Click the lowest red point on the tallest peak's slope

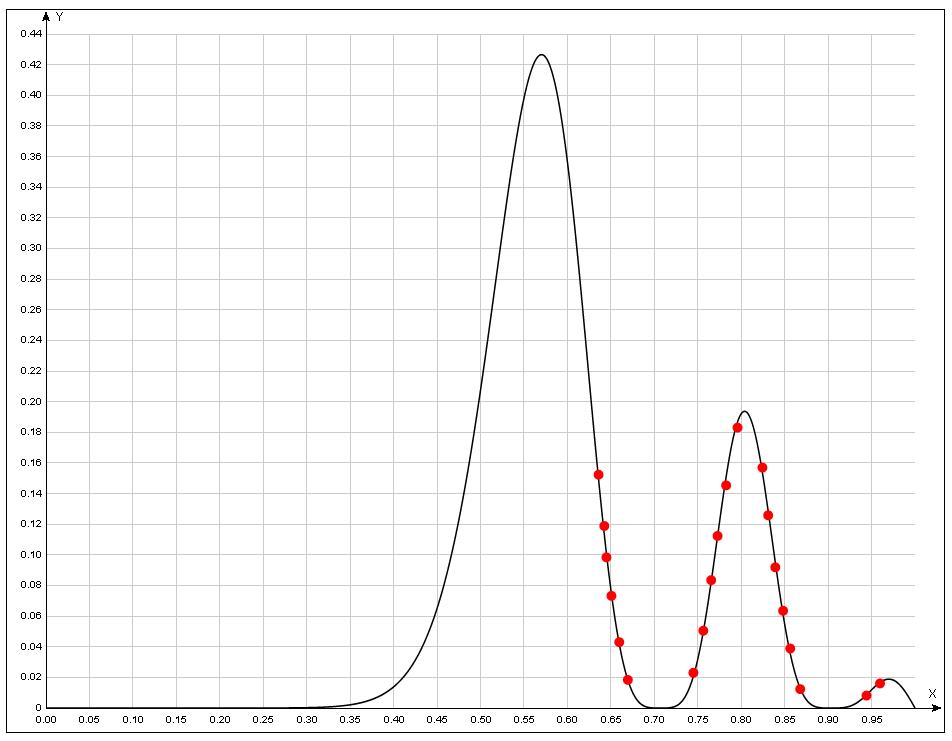click(x=628, y=680)
